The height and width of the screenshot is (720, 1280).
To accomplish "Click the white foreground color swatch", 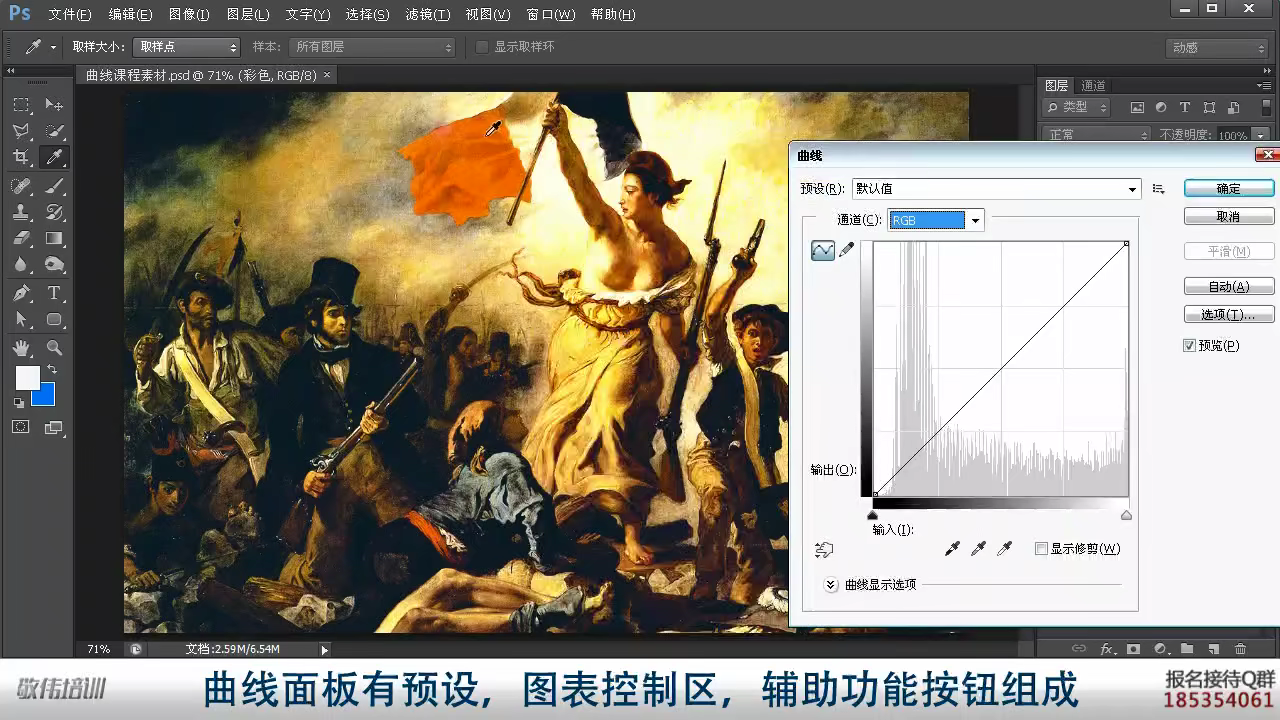I will coord(25,376).
